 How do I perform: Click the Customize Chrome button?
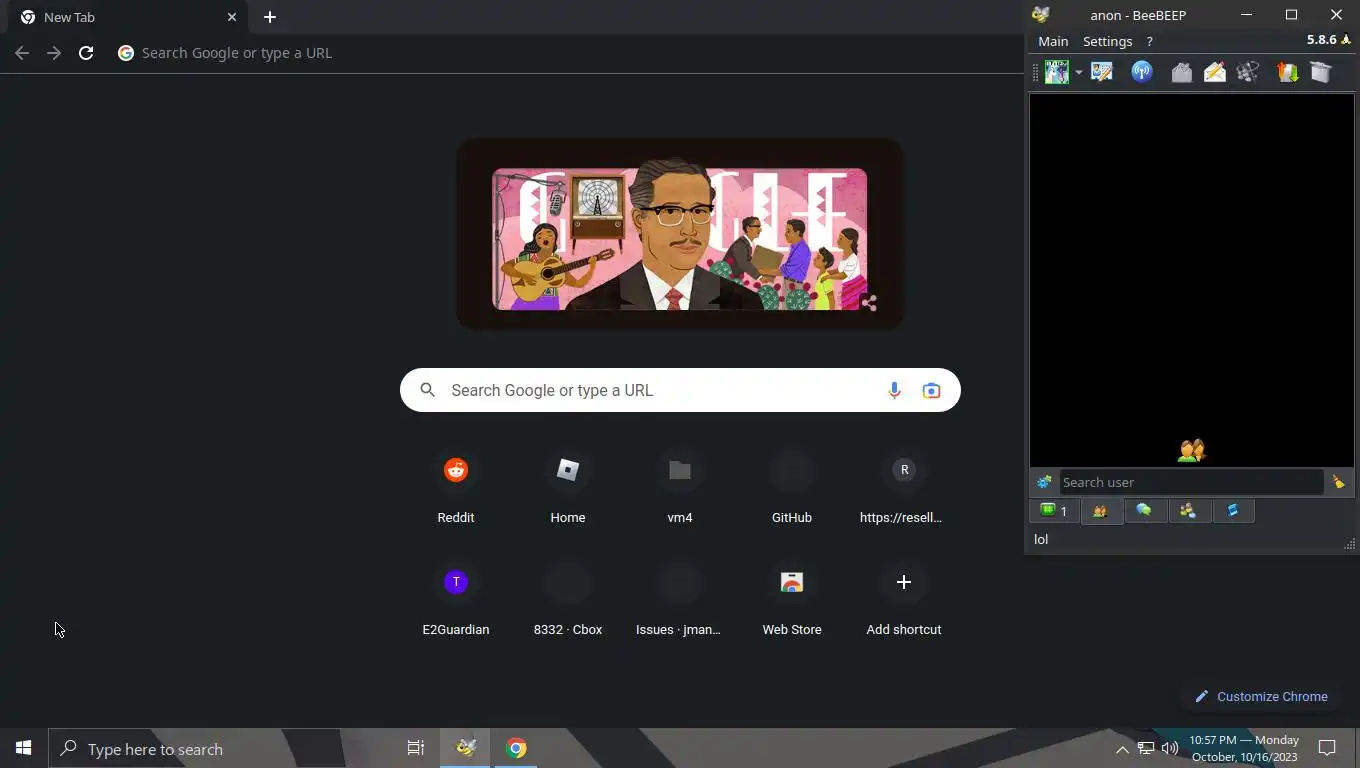1261,696
